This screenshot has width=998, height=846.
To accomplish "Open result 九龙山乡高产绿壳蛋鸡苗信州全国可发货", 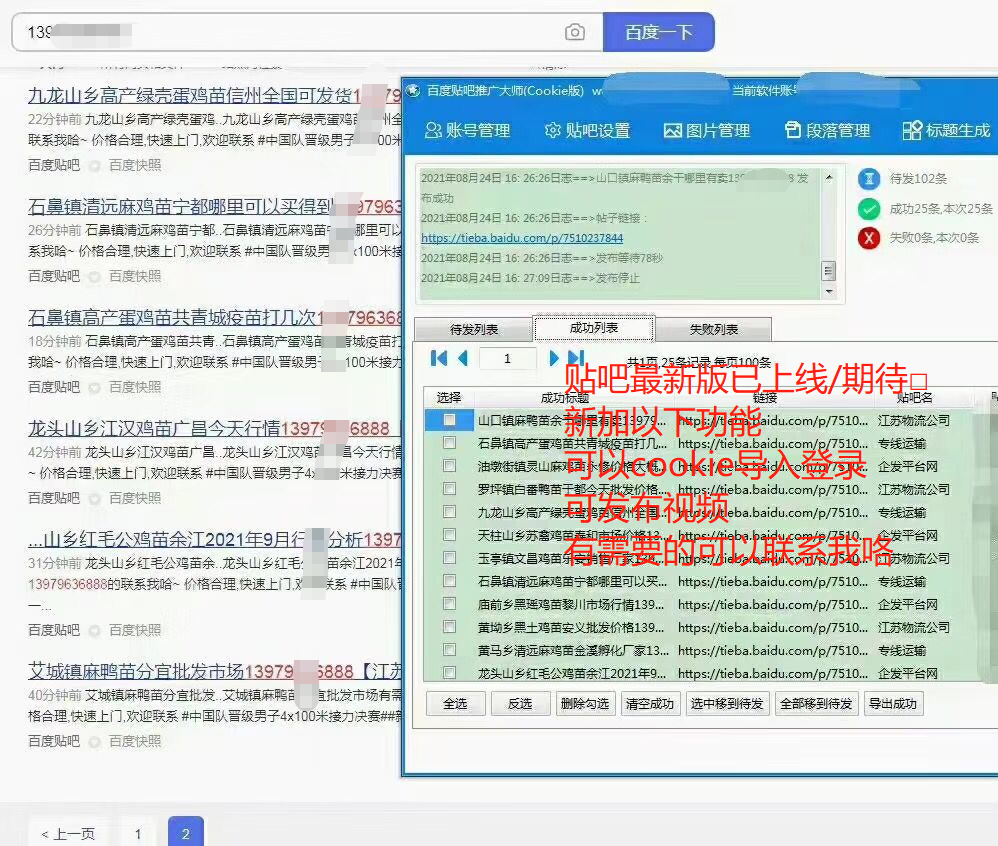I will pos(214,95).
